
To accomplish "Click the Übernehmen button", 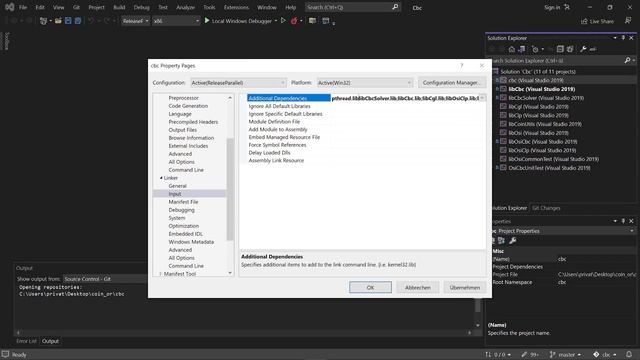I will pyautogui.click(x=464, y=287).
